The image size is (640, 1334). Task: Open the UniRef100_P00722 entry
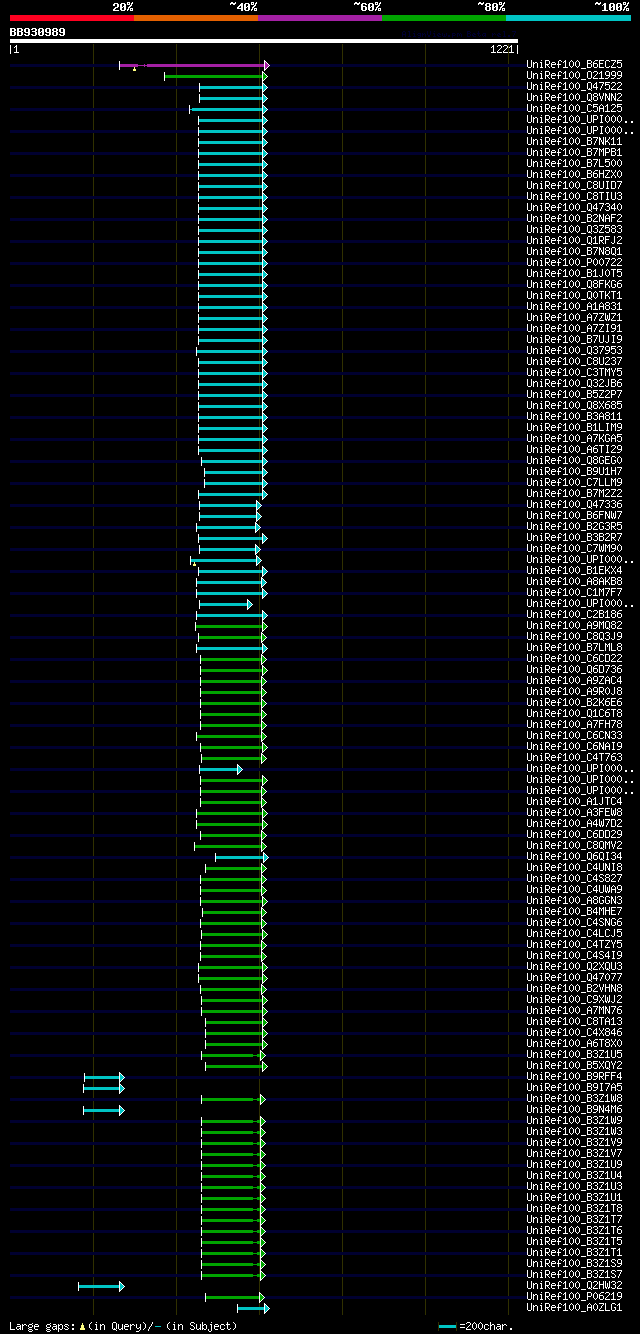pos(576,262)
